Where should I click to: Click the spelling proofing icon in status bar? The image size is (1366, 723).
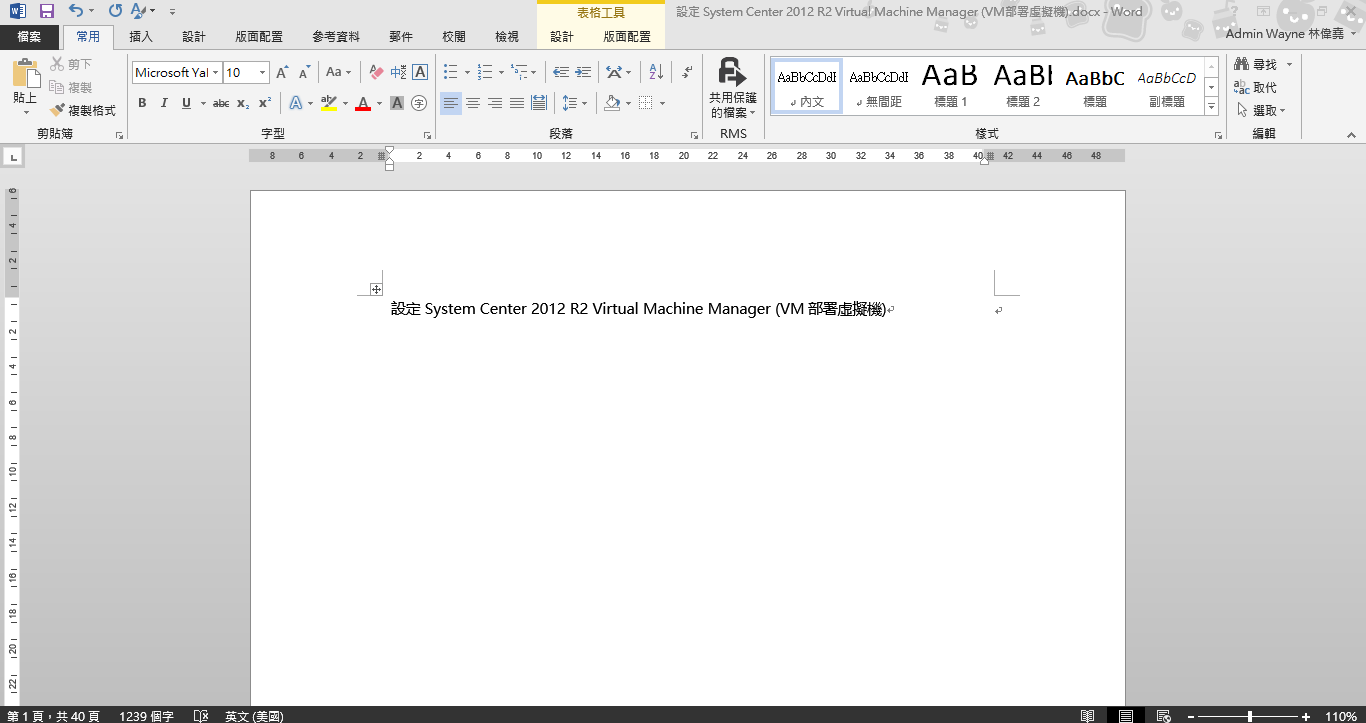(x=201, y=716)
